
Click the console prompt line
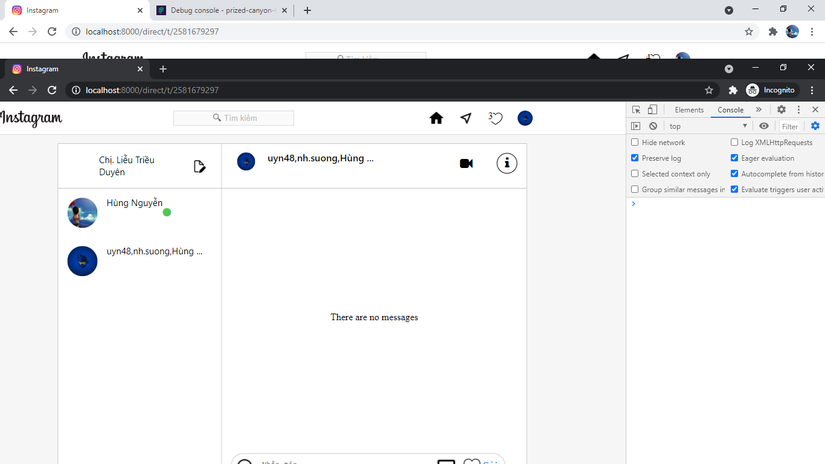(726, 204)
